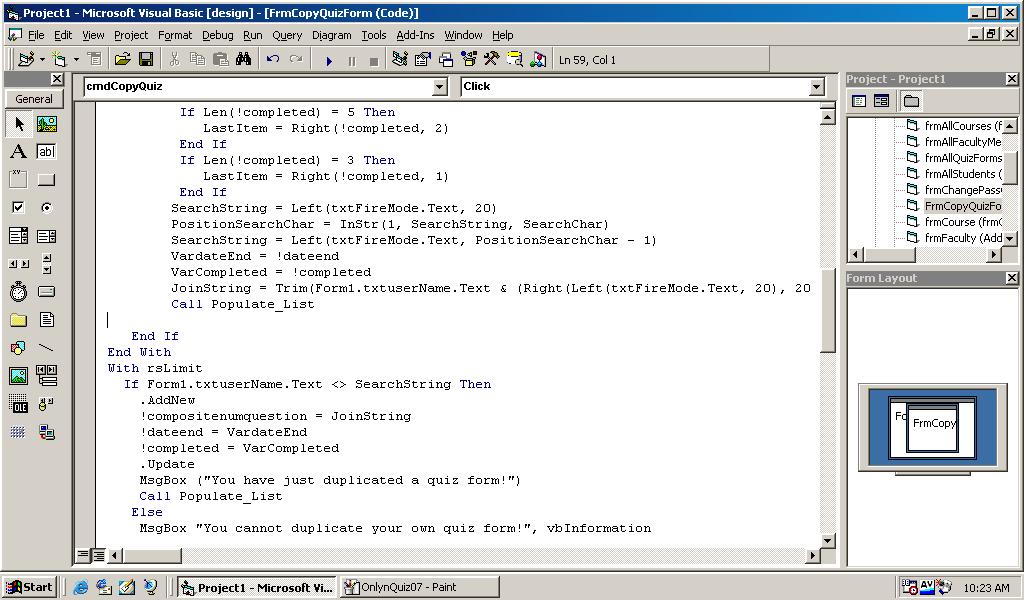Launch Internet Explorer from Quick Launch
The height and width of the screenshot is (600, 1024).
(x=80, y=587)
